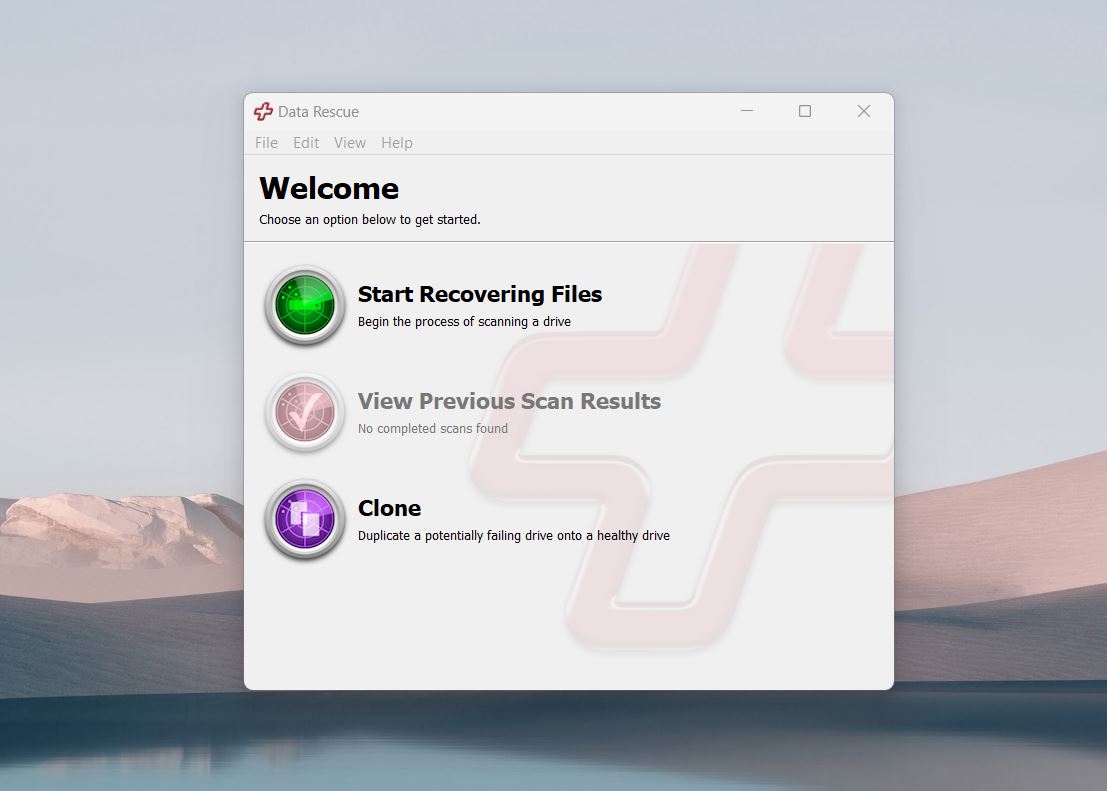1107x791 pixels.
Task: Close the Data Rescue window
Action: click(x=863, y=111)
